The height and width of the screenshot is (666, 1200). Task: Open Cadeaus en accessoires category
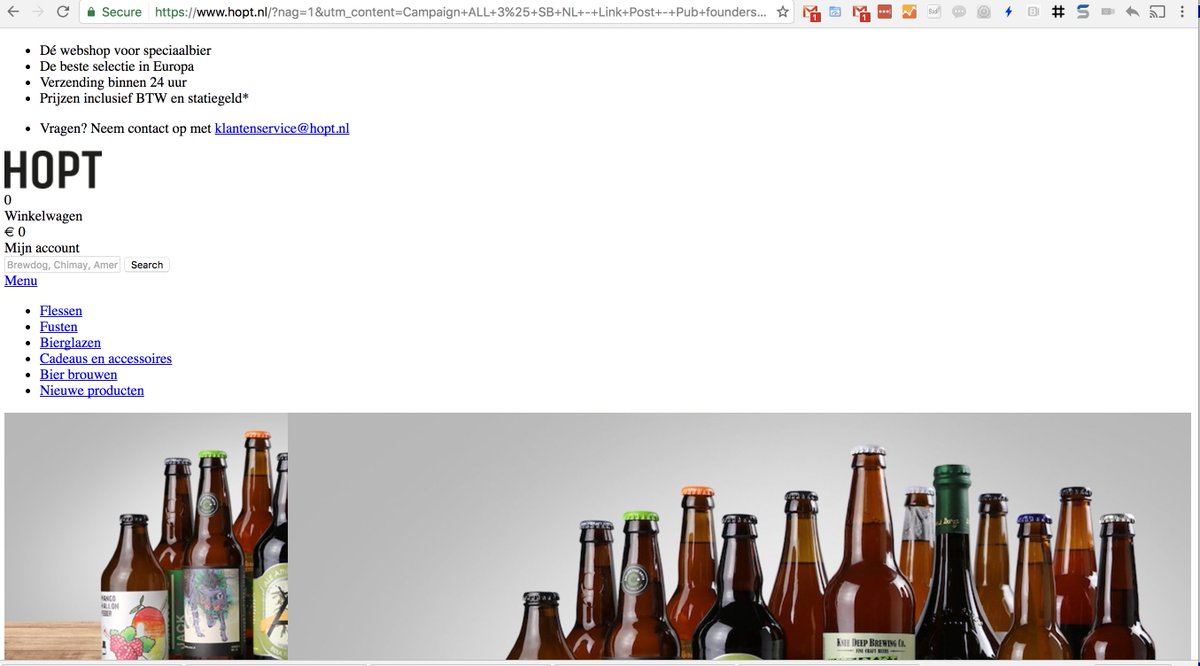106,358
